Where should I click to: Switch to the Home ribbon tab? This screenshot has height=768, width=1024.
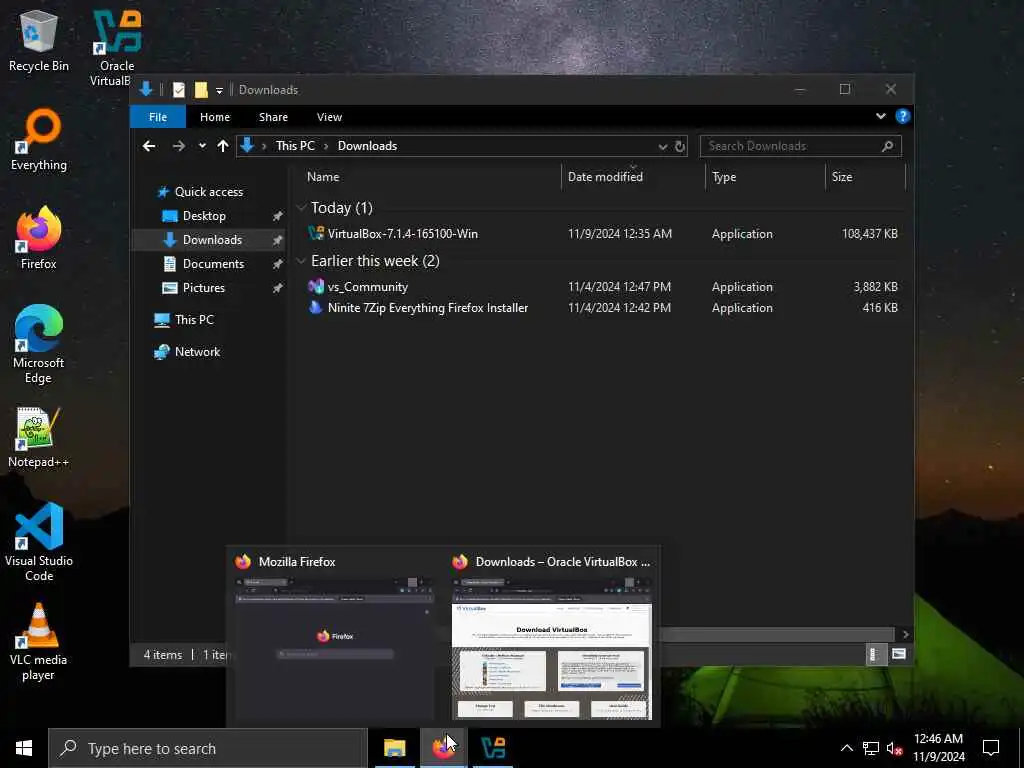[x=215, y=117]
